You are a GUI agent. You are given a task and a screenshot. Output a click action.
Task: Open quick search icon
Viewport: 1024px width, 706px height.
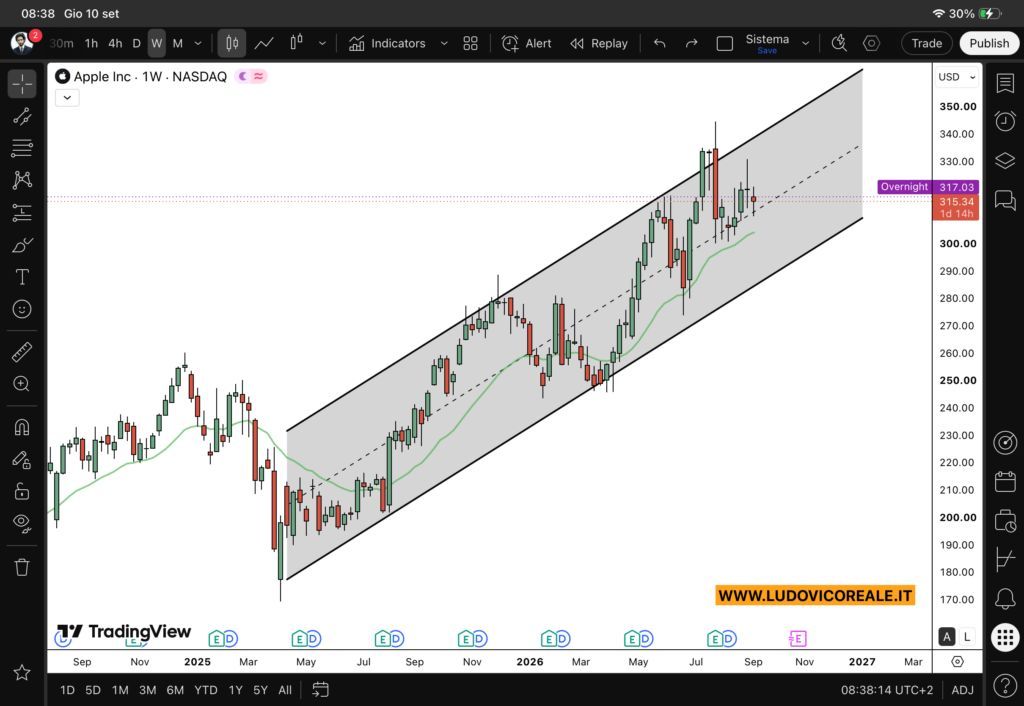coord(839,43)
